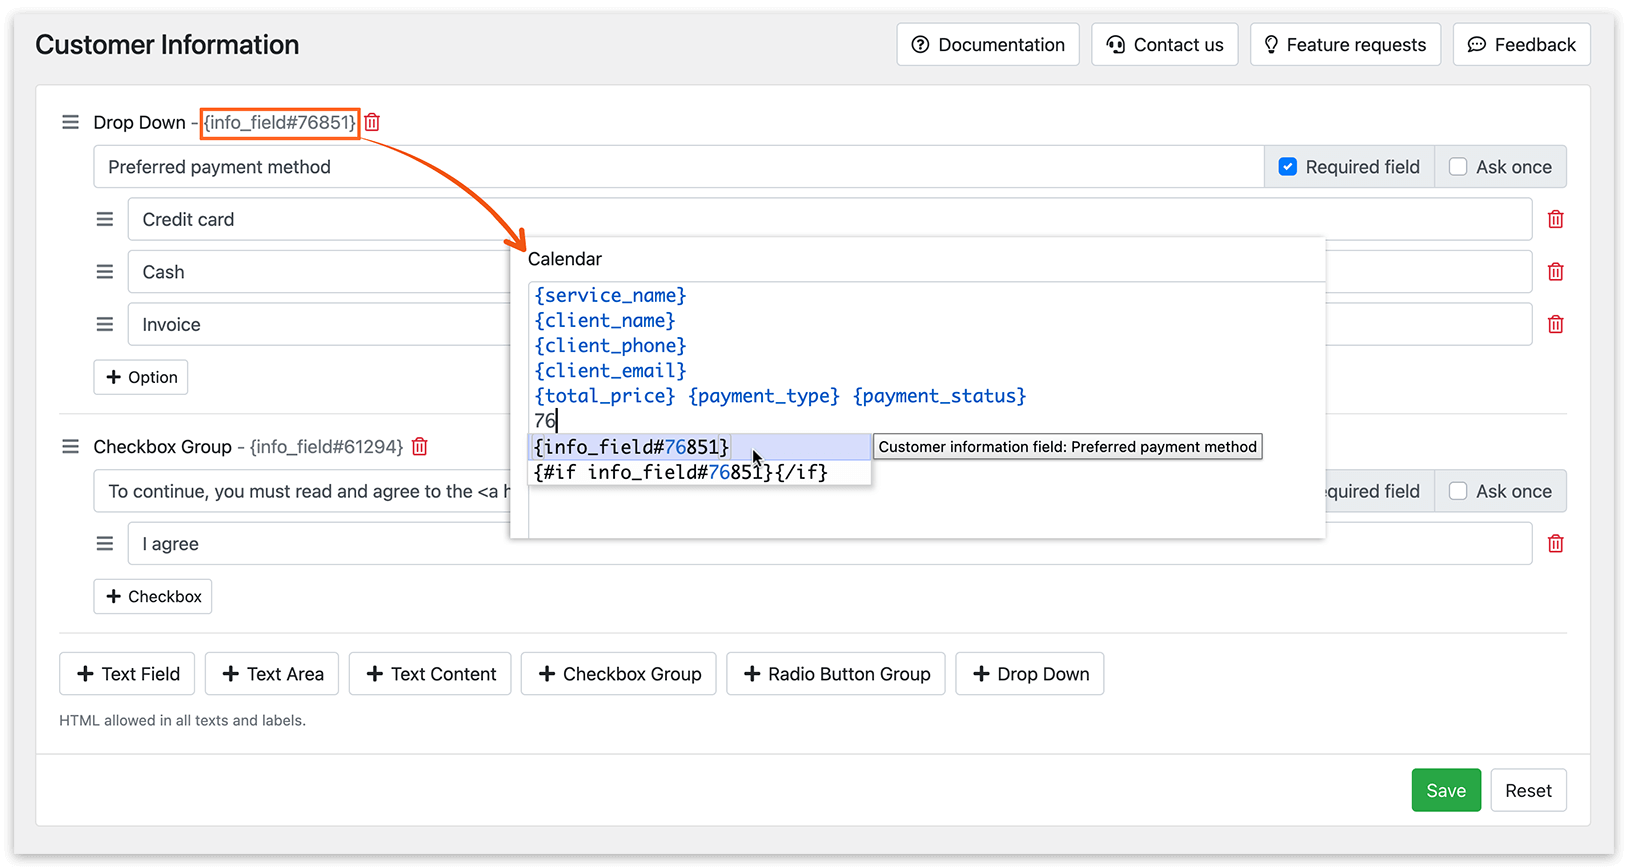The height and width of the screenshot is (868, 1628).
Task: Remove the Credit card option with trash icon
Action: coord(1555,219)
